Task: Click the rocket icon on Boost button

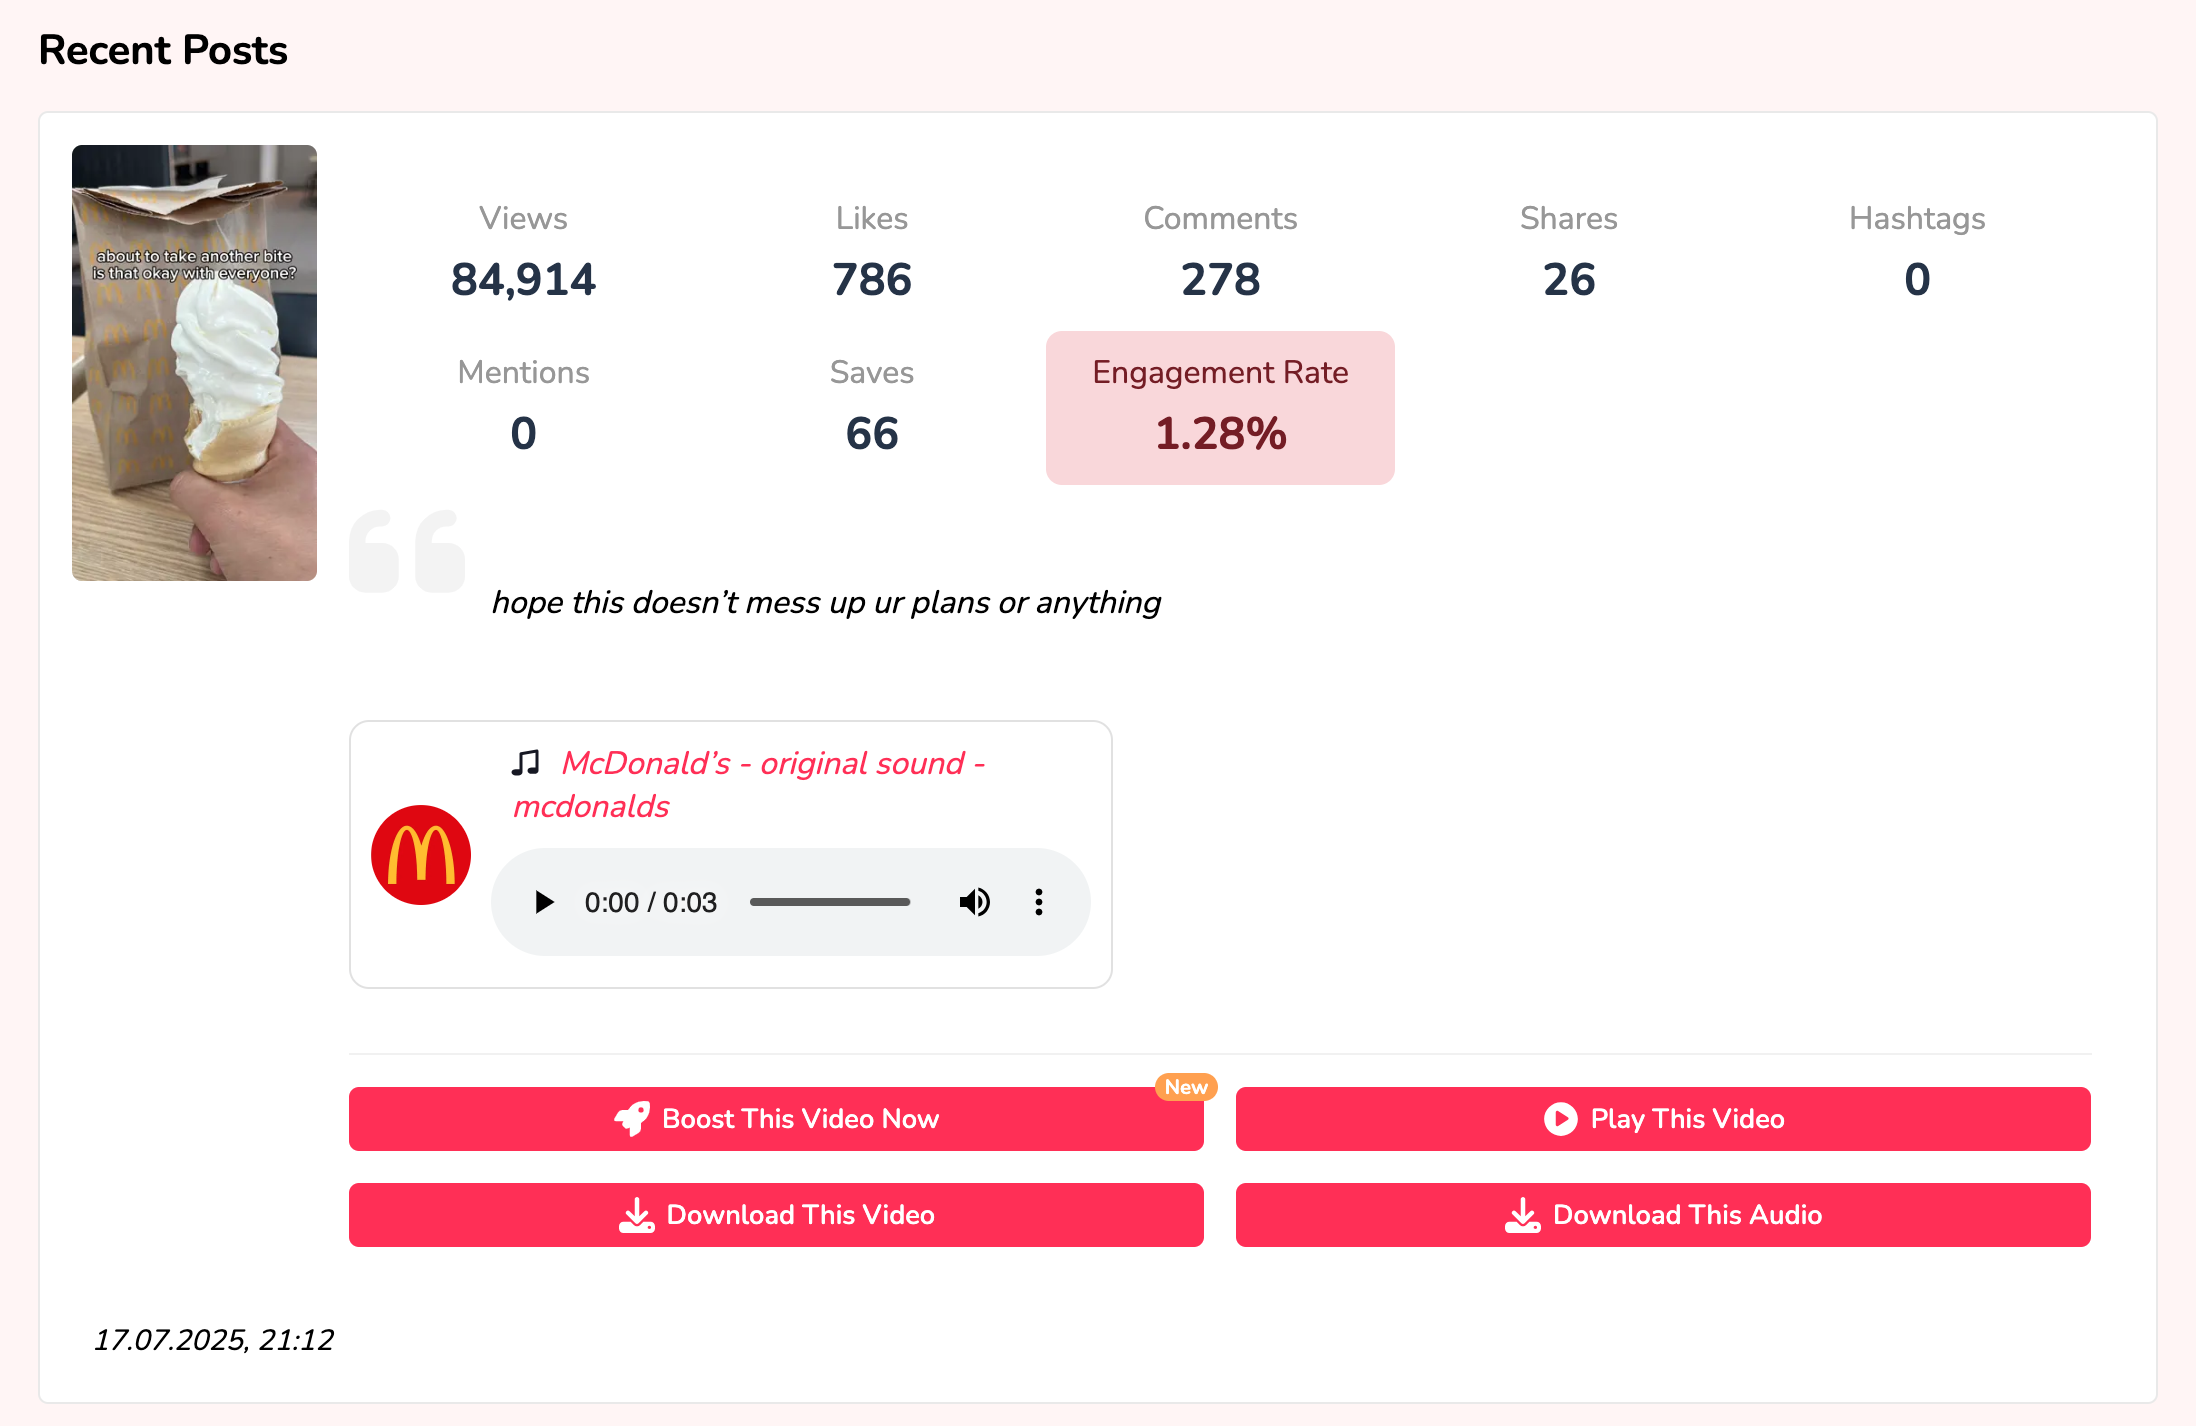Action: click(x=632, y=1119)
